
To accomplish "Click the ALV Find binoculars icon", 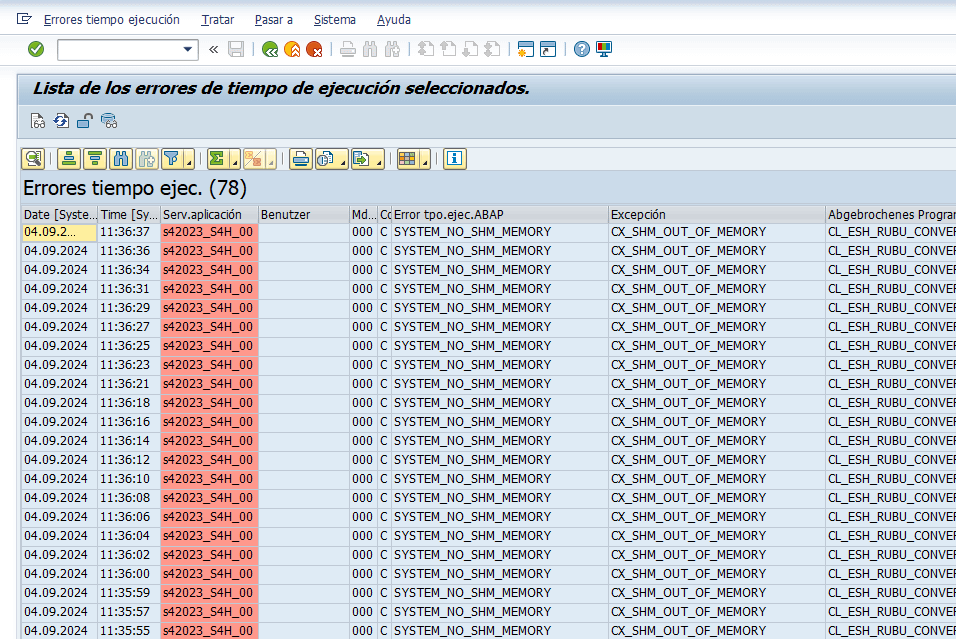I will pos(121,158).
